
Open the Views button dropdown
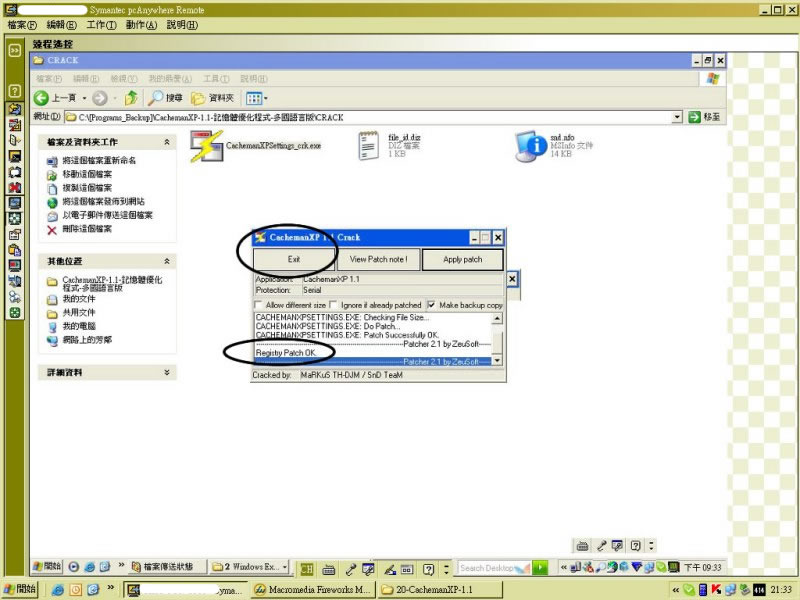click(256, 98)
